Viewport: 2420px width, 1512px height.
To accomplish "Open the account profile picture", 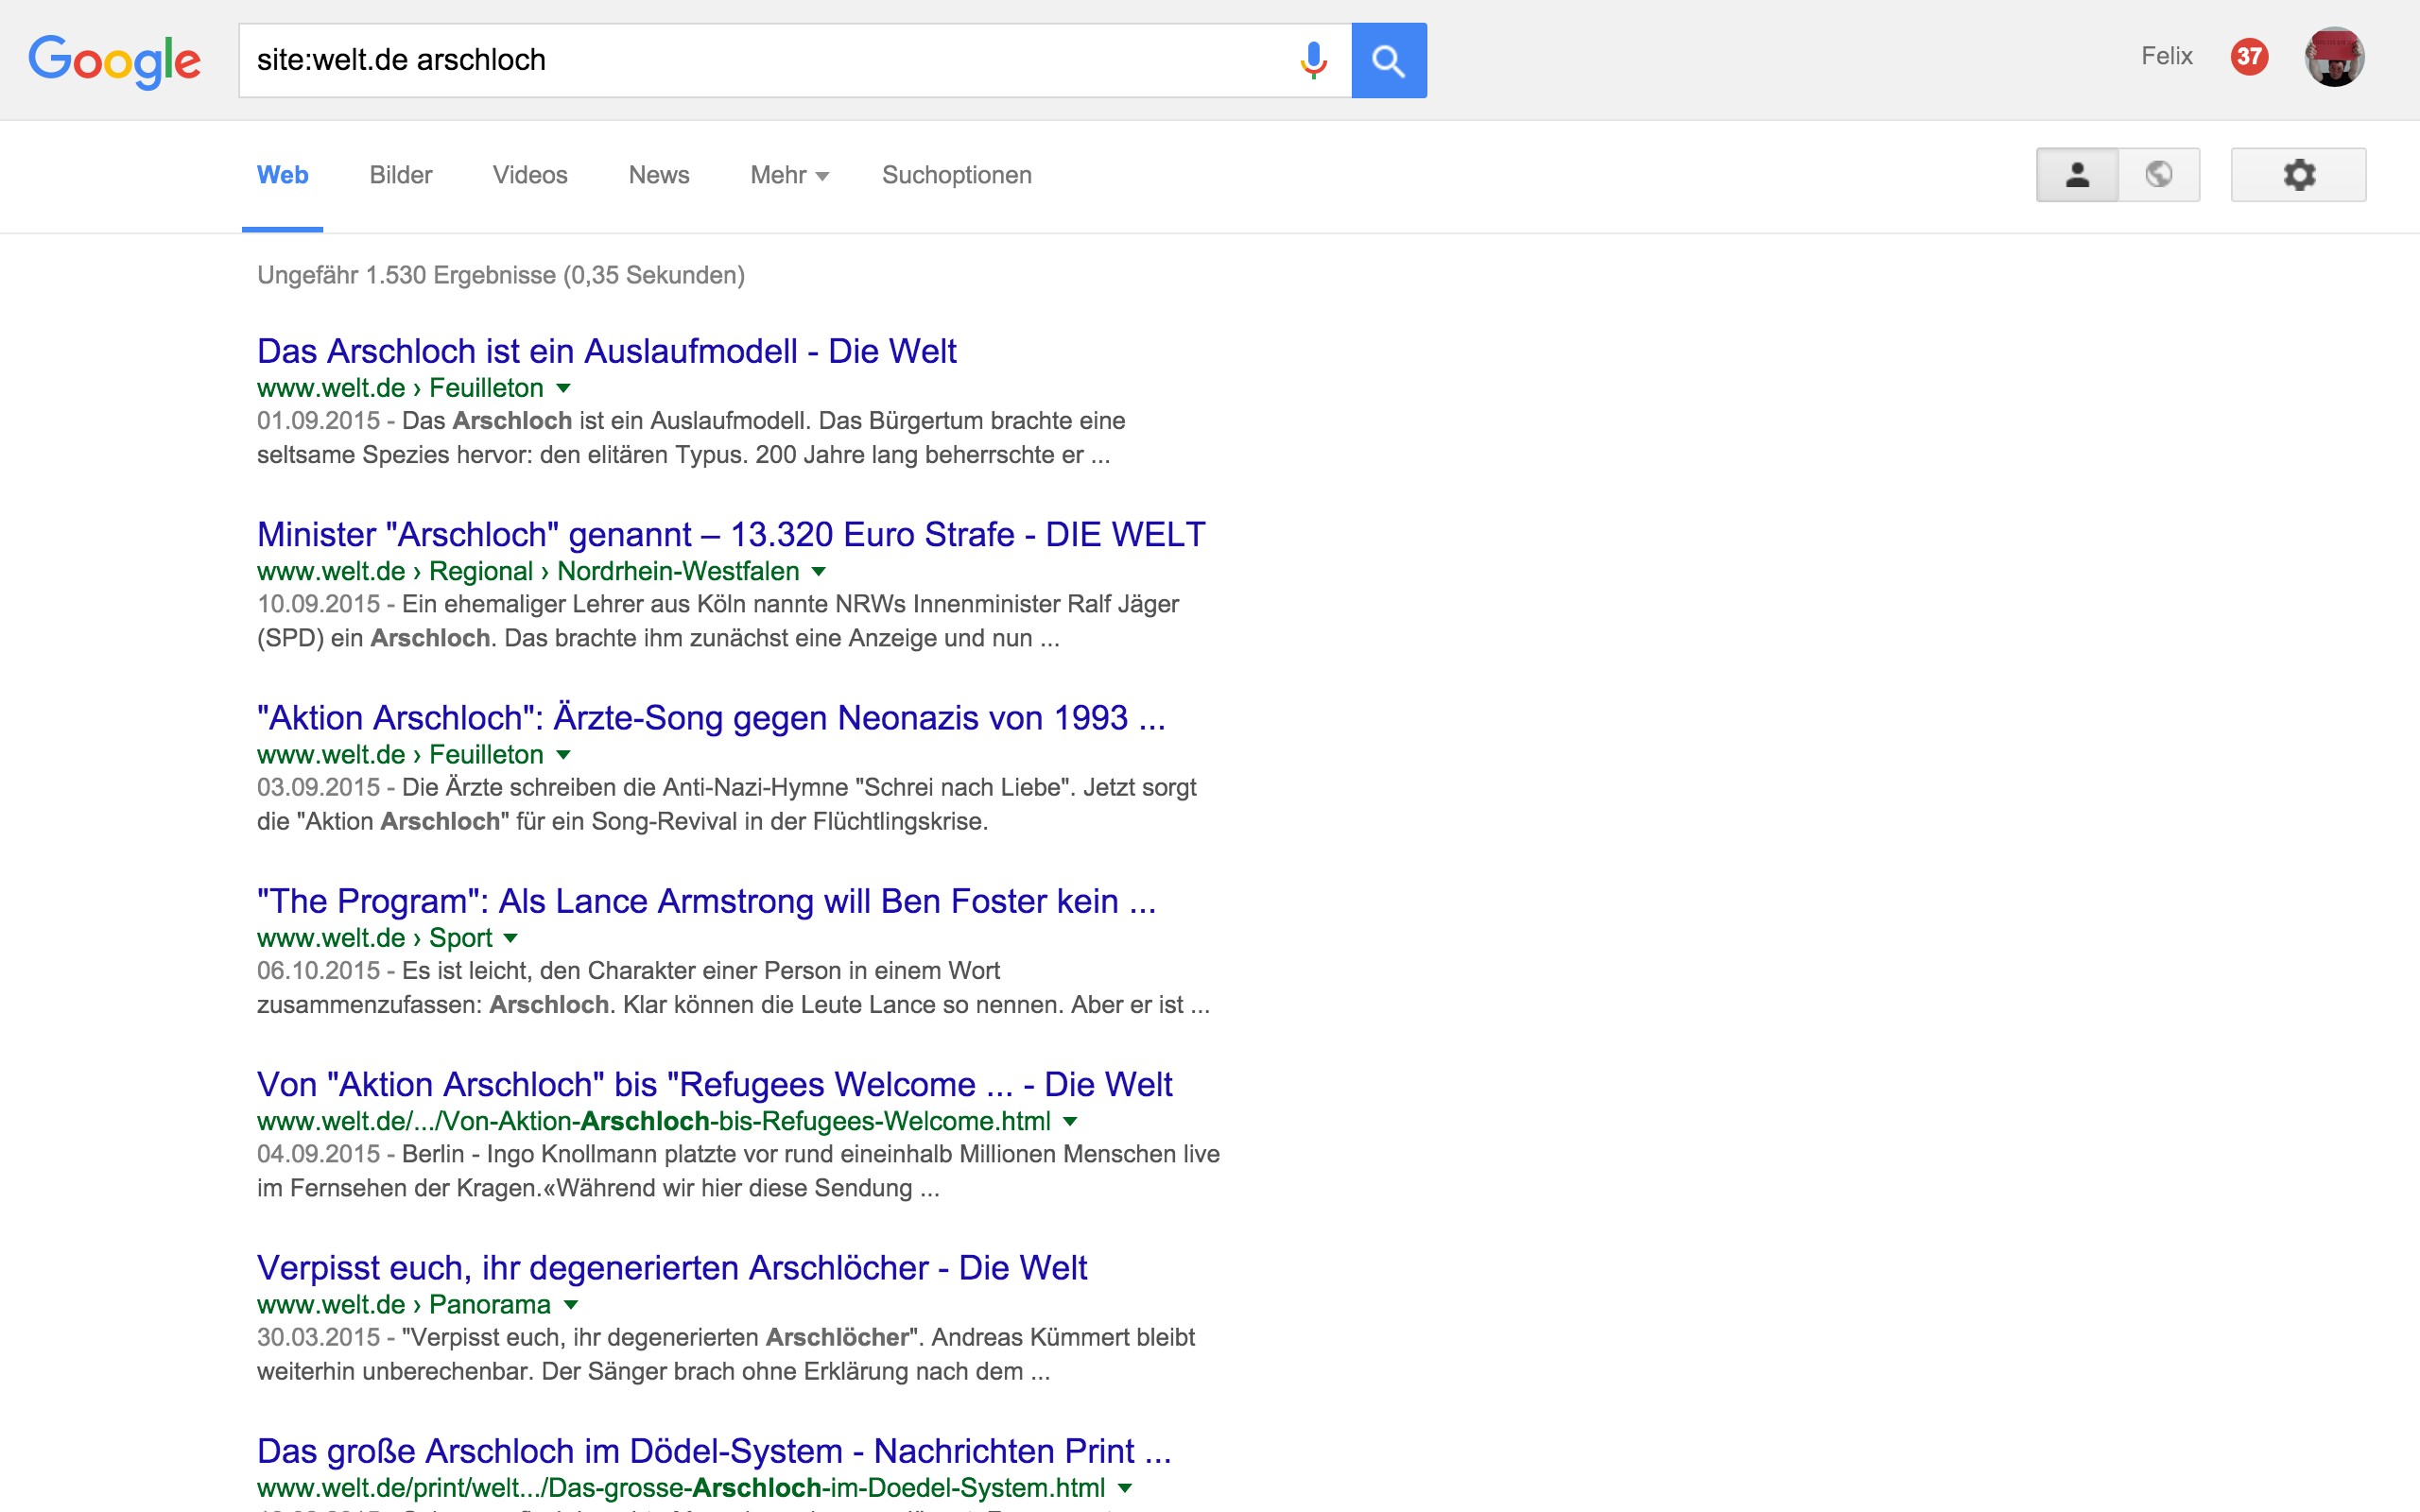I will [2334, 57].
